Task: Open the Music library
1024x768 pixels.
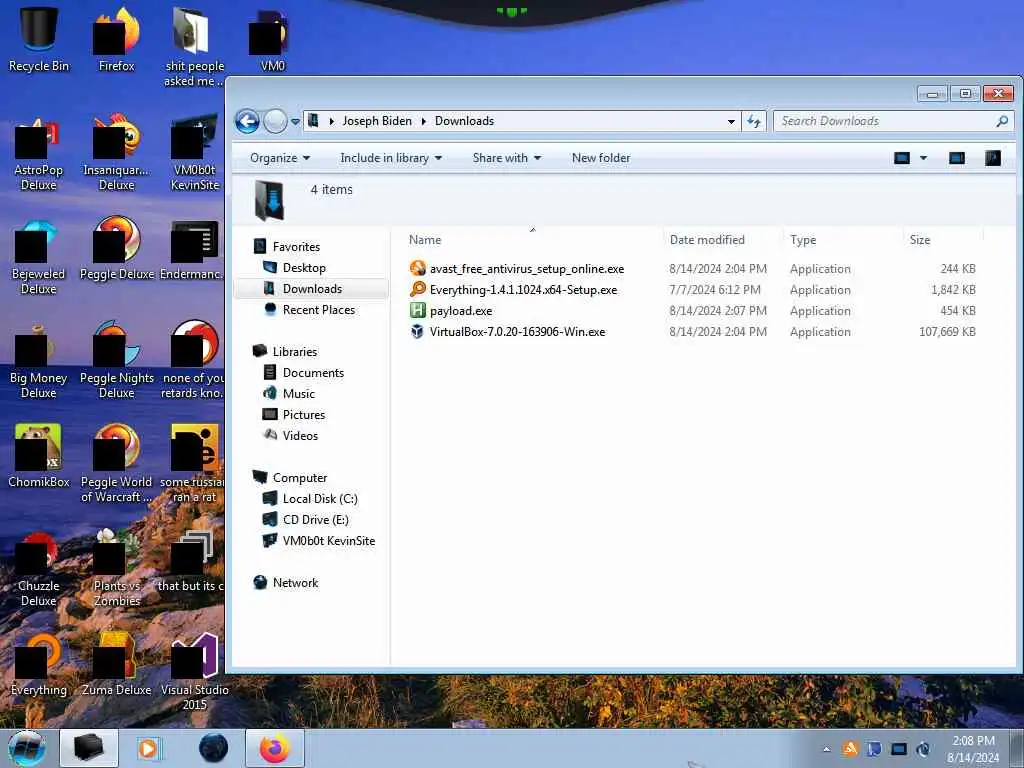Action: [x=298, y=393]
